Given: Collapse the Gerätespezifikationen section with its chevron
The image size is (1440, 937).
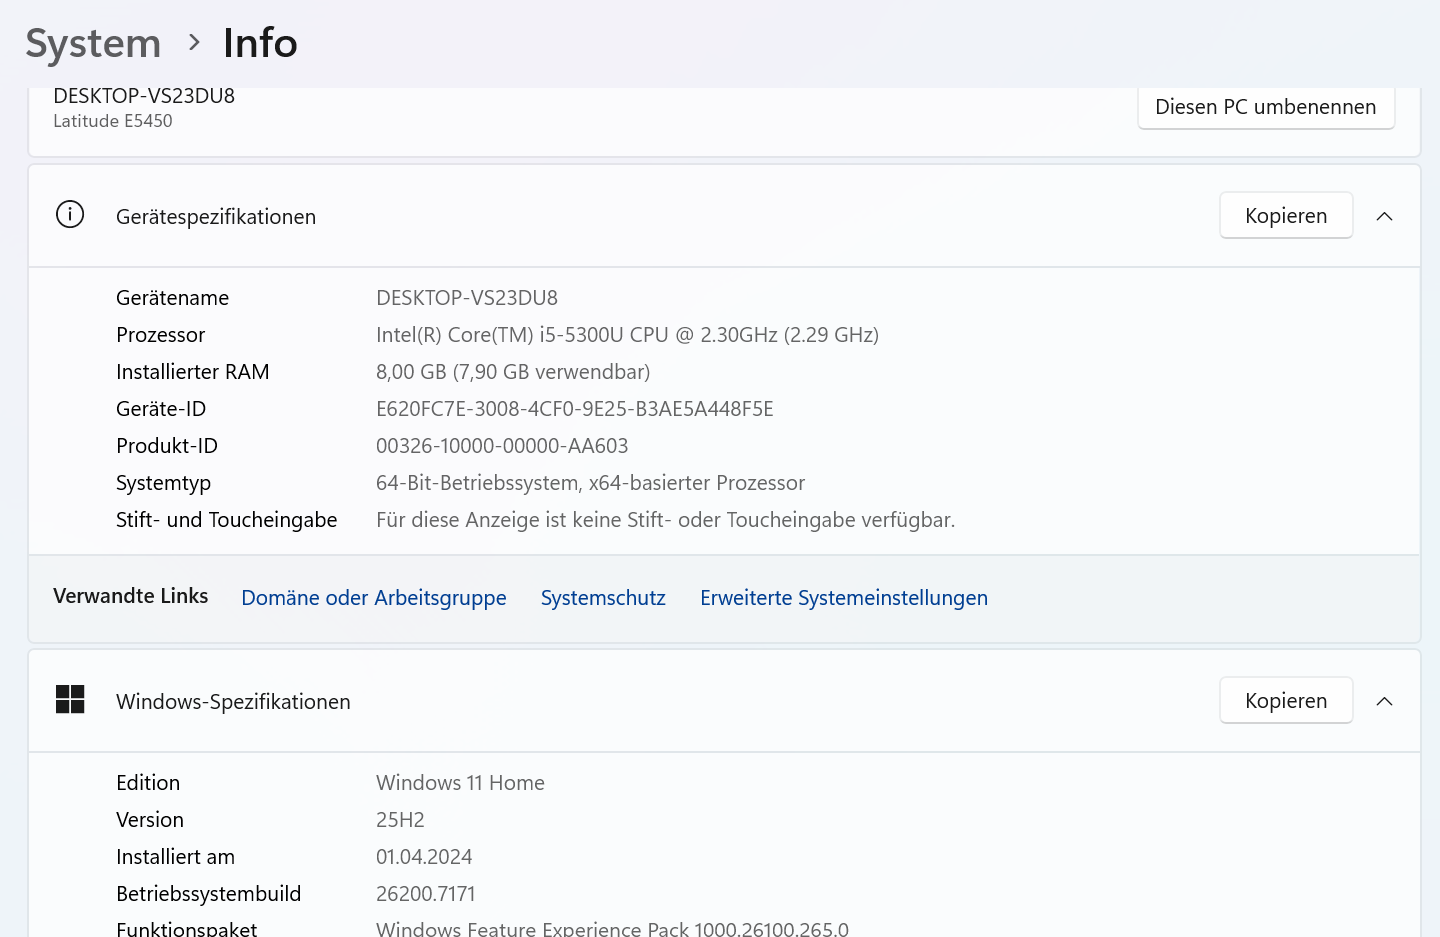Looking at the screenshot, I should click(x=1385, y=216).
